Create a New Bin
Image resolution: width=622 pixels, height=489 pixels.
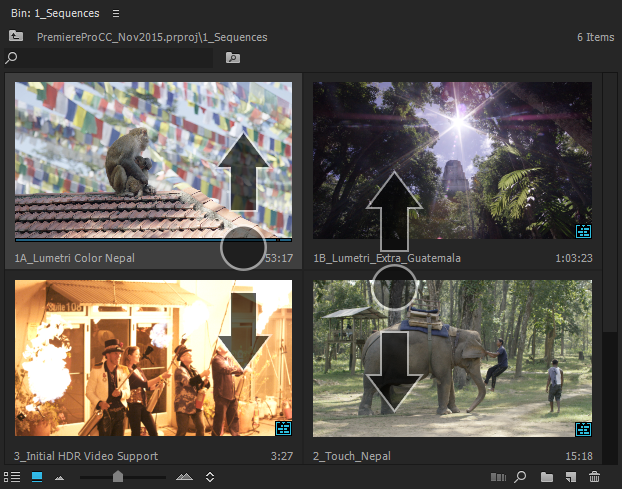546,477
